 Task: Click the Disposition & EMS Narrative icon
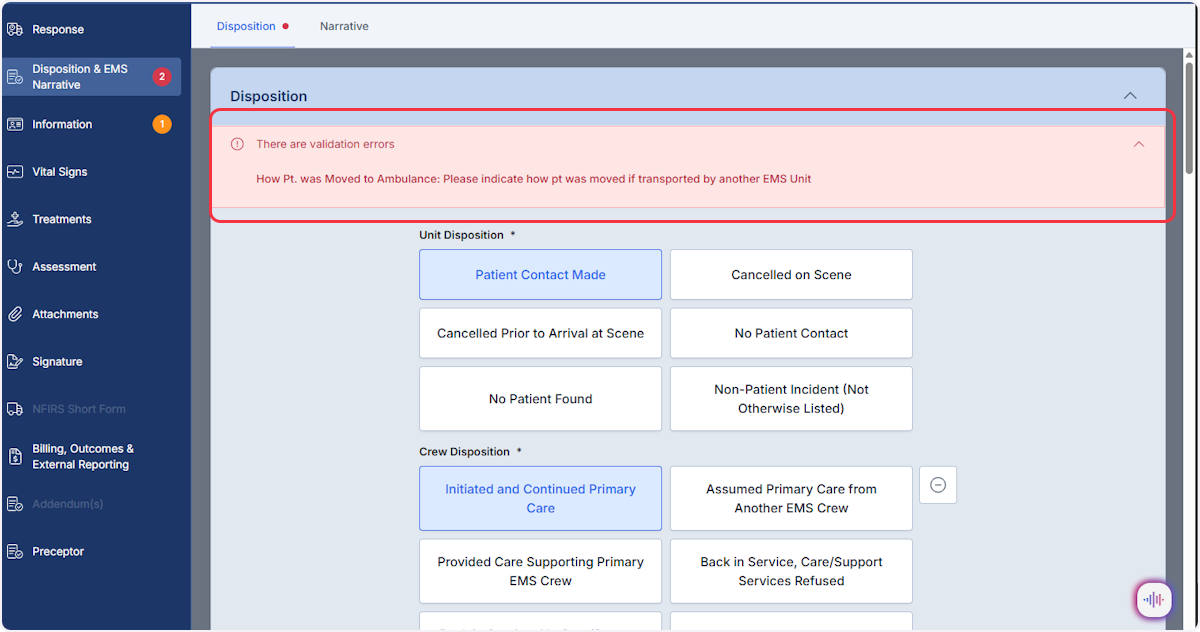15,77
